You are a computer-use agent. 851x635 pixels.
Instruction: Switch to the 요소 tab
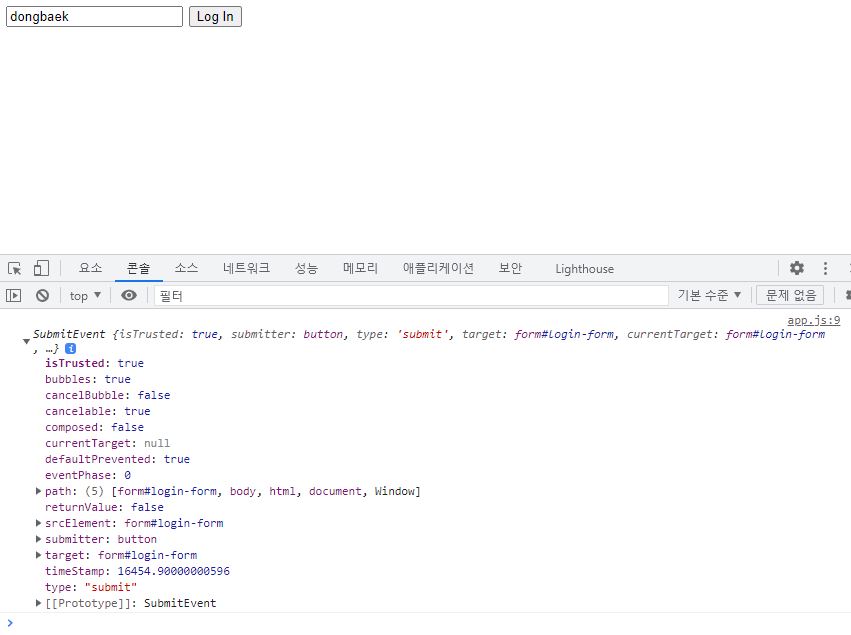(x=90, y=268)
